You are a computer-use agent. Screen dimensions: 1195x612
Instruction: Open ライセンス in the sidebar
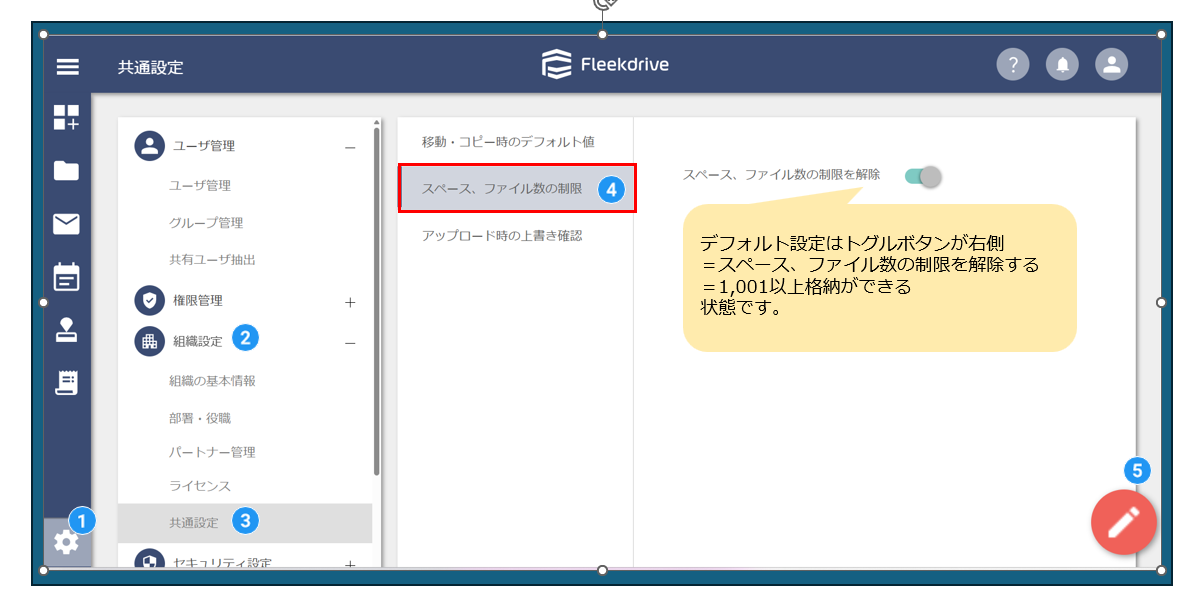pos(200,486)
